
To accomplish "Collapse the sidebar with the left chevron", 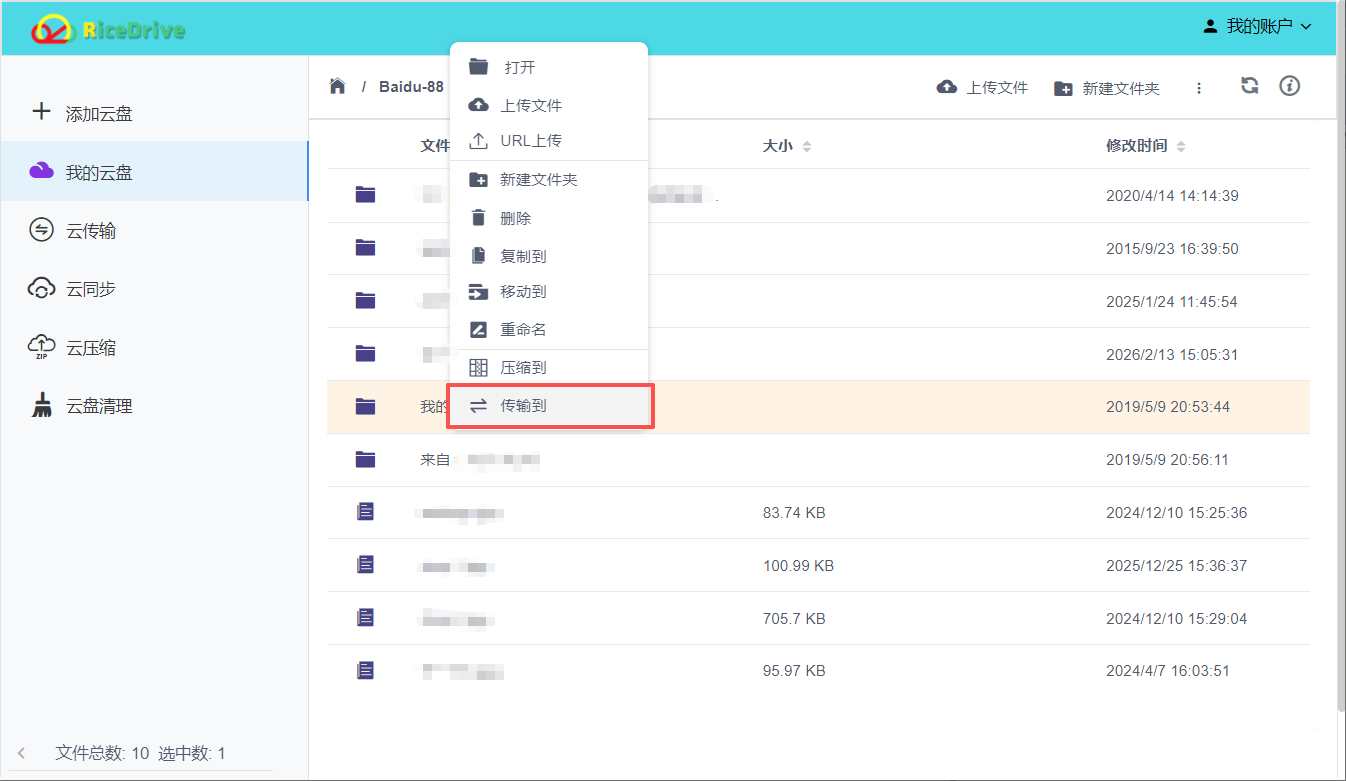I will coord(22,753).
